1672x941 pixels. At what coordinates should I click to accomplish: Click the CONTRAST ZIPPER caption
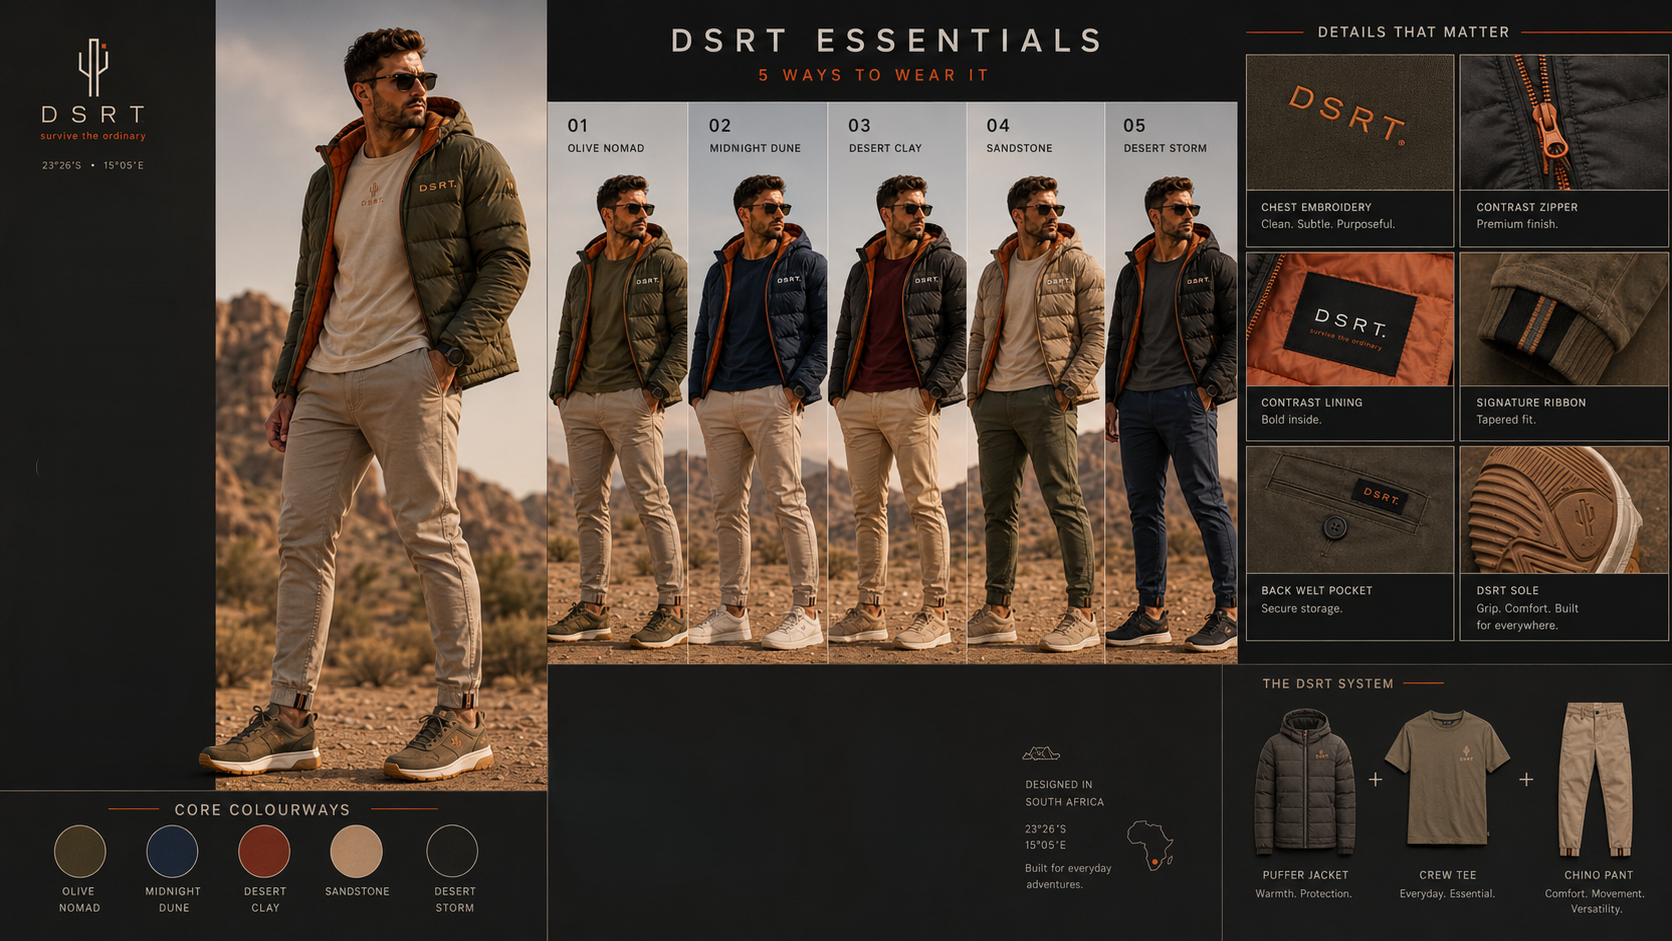[1527, 207]
